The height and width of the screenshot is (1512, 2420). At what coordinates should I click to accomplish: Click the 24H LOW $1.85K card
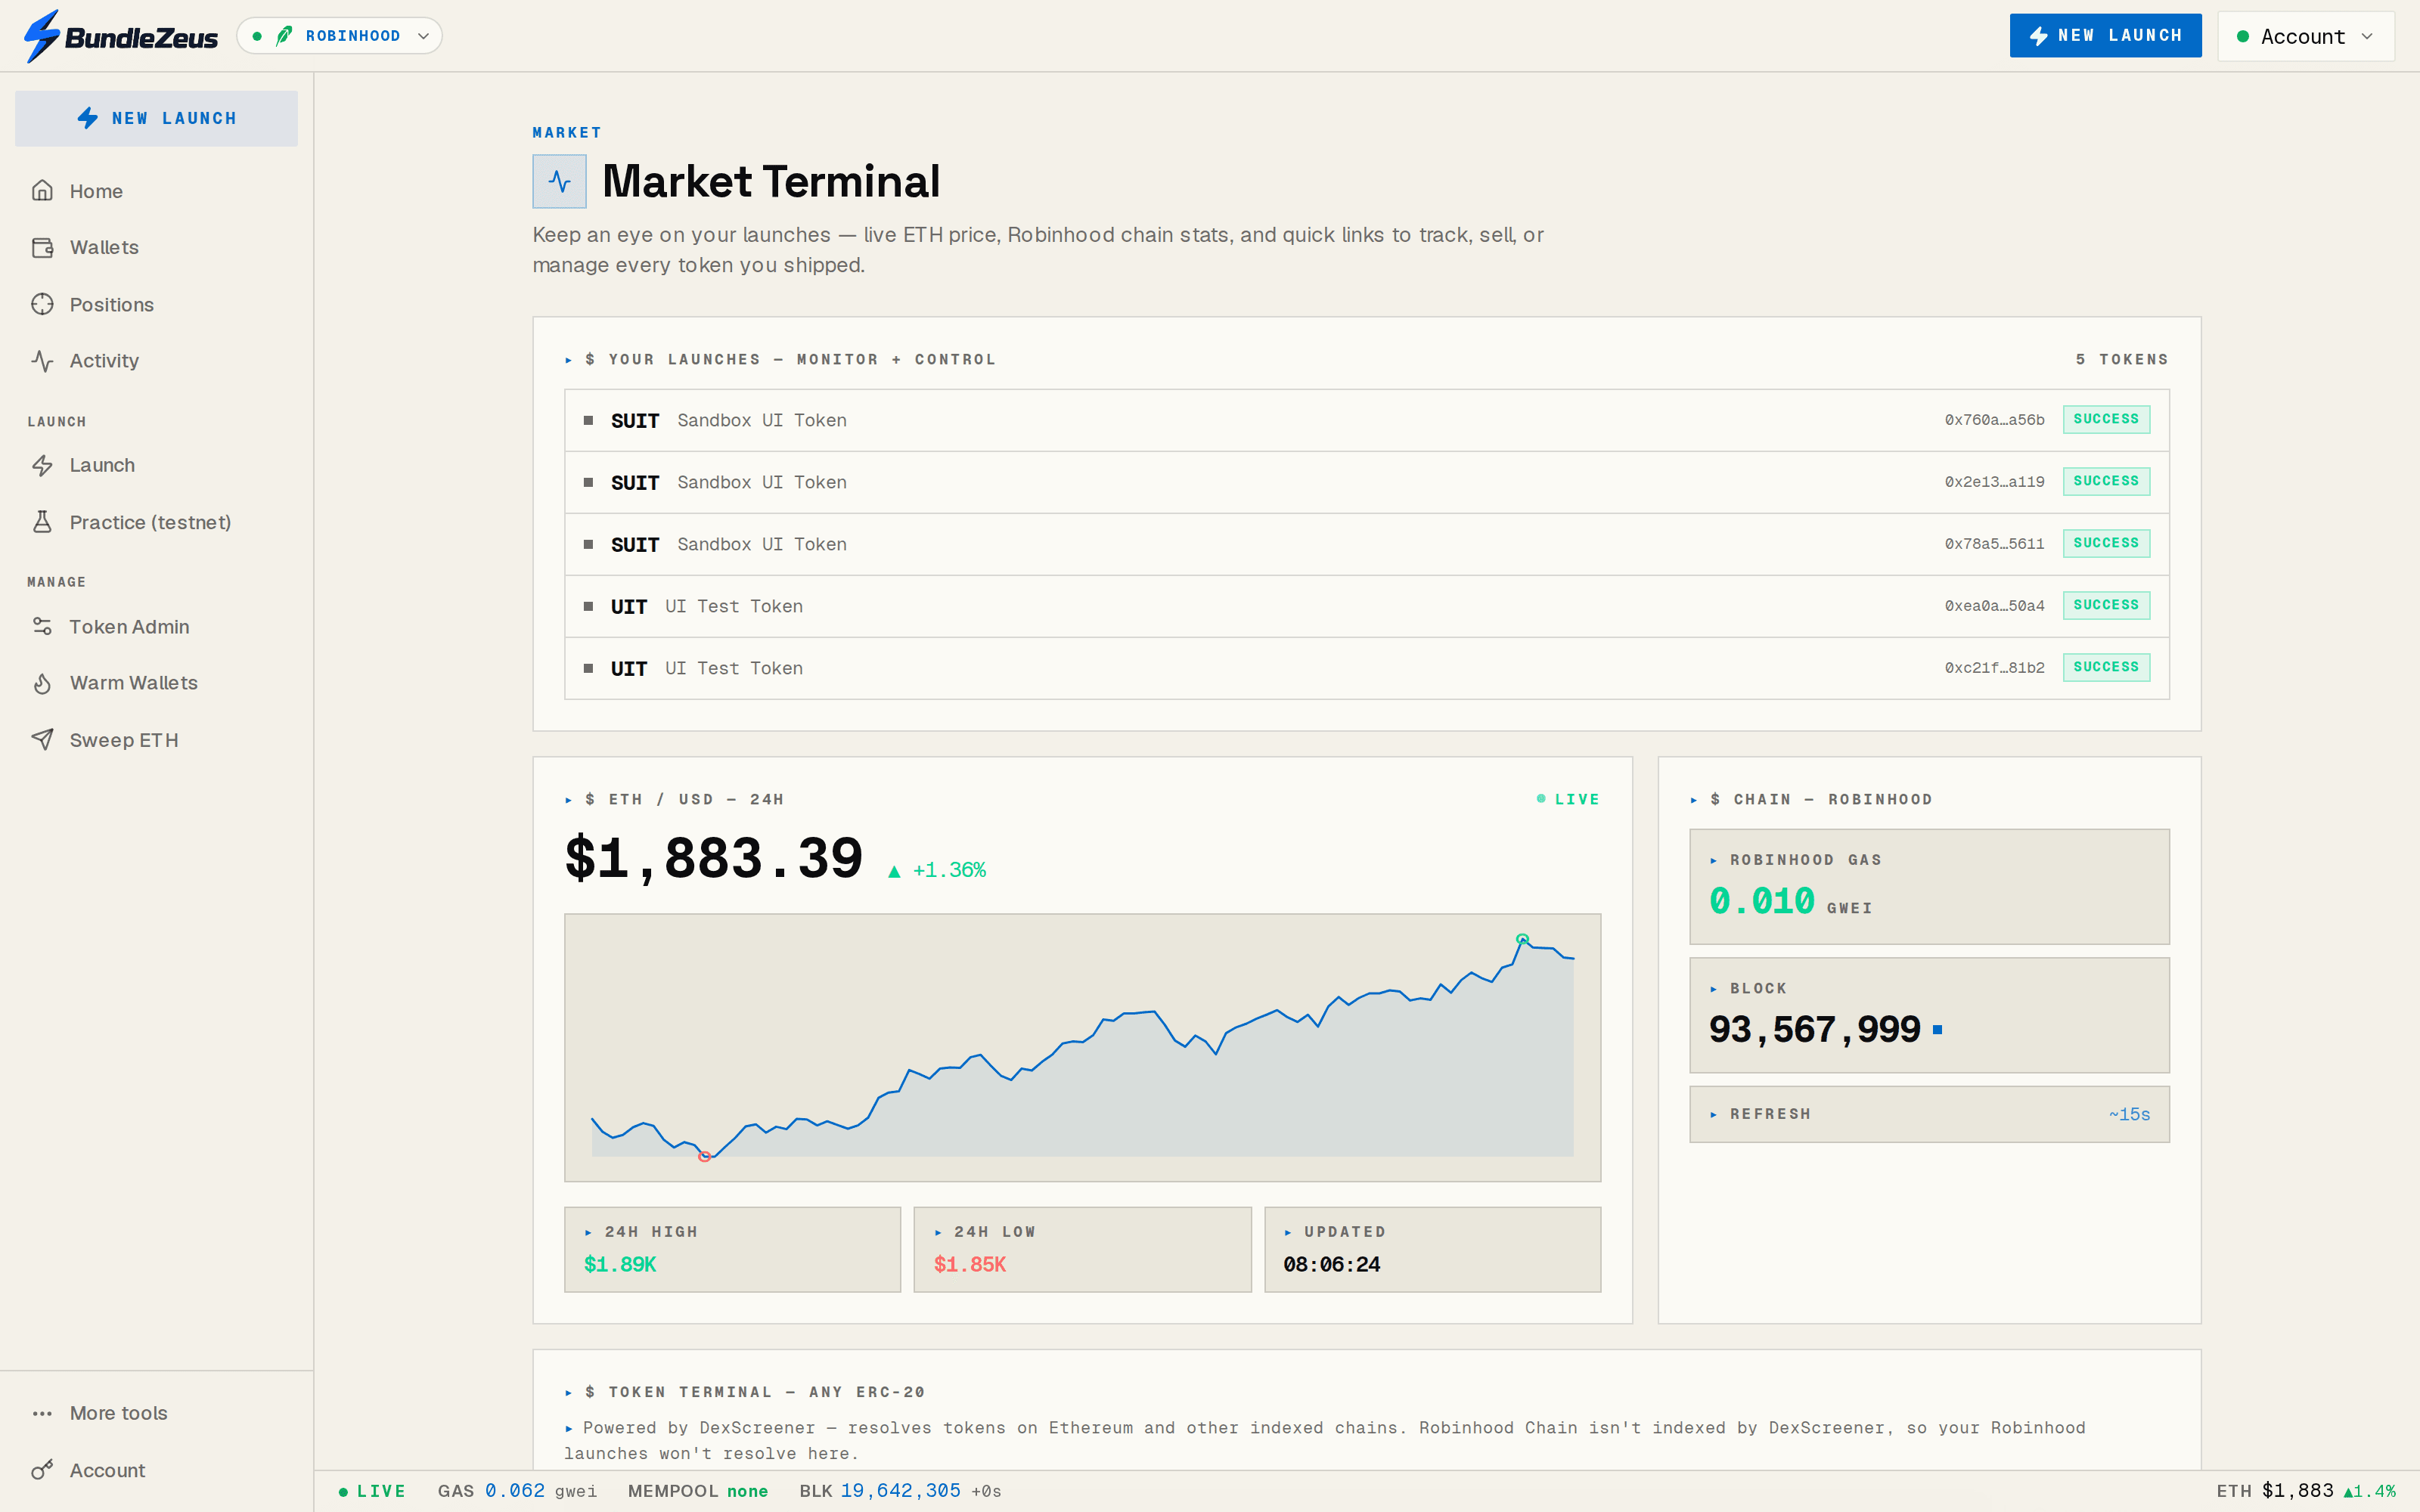pos(1082,1249)
